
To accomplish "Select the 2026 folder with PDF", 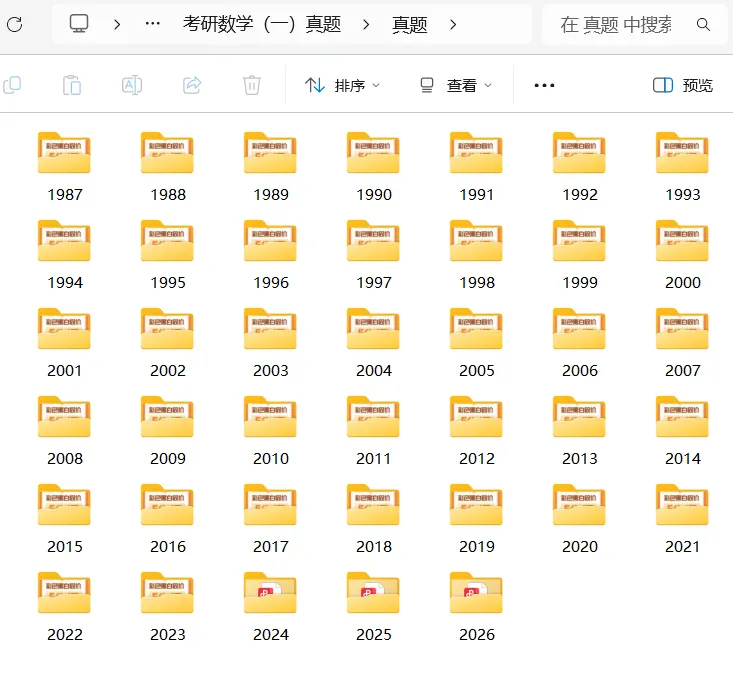I will point(476,606).
